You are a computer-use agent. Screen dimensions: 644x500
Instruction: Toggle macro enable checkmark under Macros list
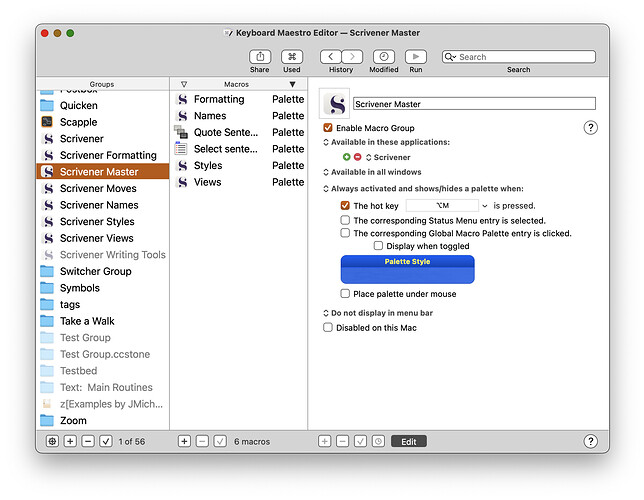pyautogui.click(x=220, y=441)
